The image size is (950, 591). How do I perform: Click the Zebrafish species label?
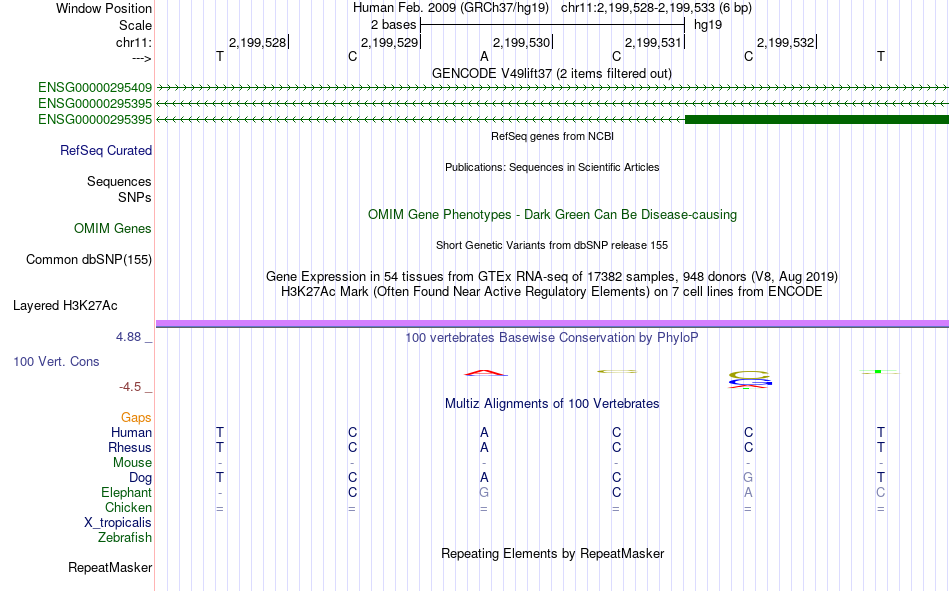(125, 537)
